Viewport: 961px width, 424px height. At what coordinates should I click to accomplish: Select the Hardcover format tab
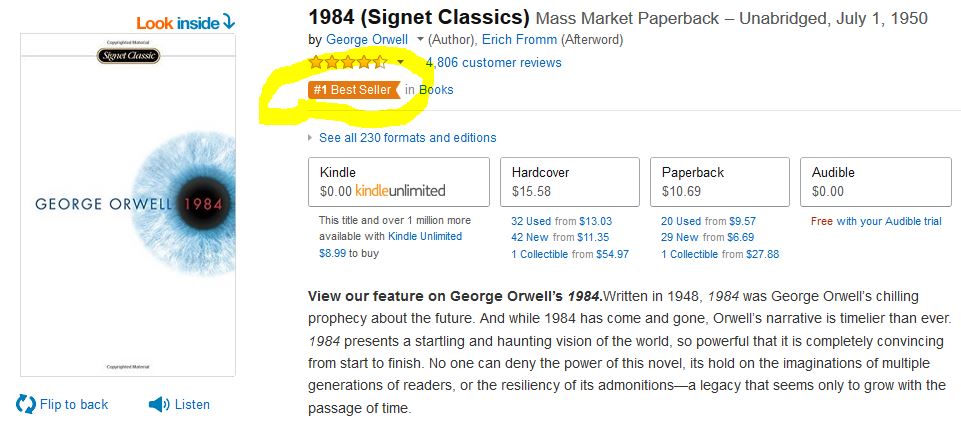[x=569, y=181]
